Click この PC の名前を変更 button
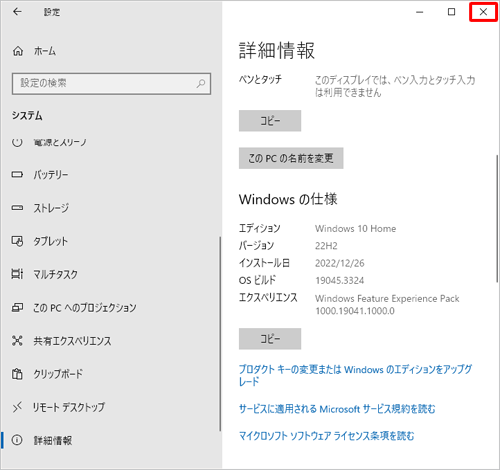 (x=291, y=158)
